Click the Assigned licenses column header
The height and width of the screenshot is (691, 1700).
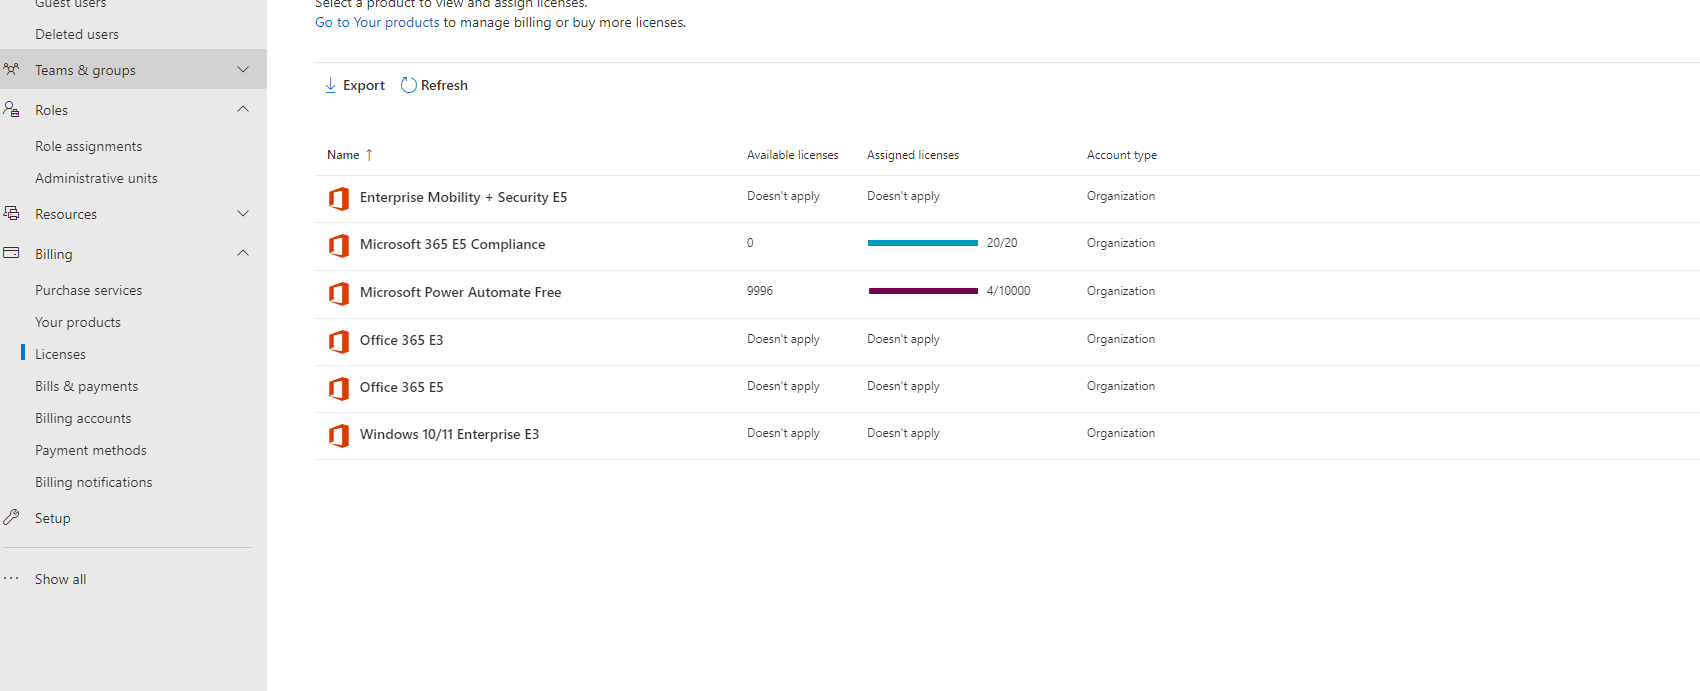tap(912, 155)
